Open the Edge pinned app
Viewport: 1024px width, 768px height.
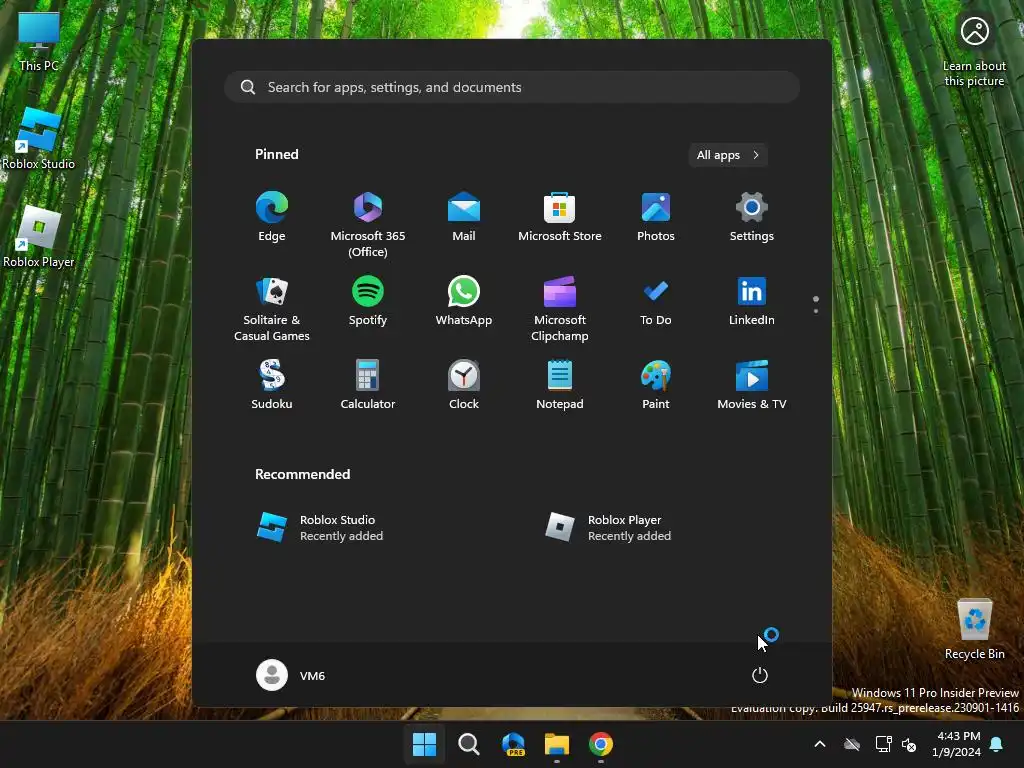click(272, 217)
